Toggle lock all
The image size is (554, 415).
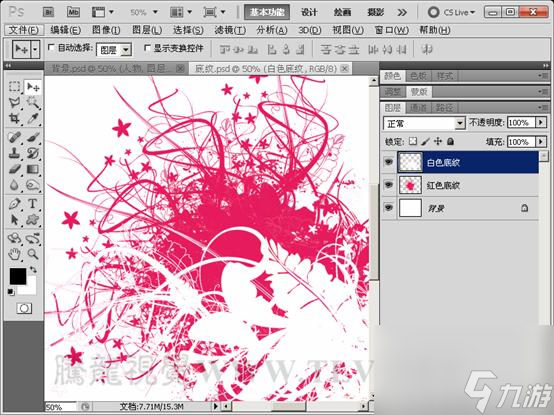[450, 142]
